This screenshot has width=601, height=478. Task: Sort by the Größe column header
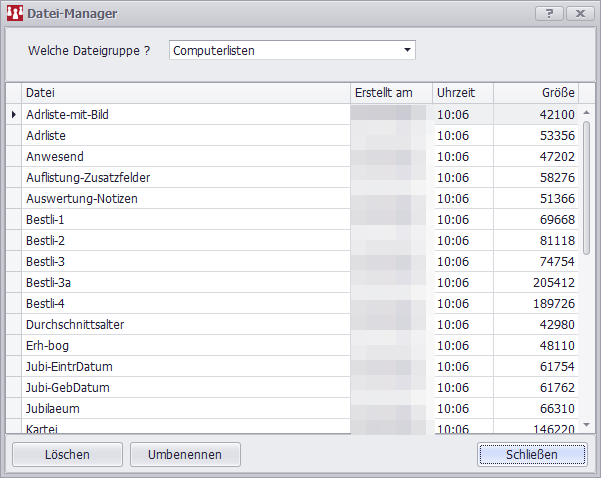(535, 93)
